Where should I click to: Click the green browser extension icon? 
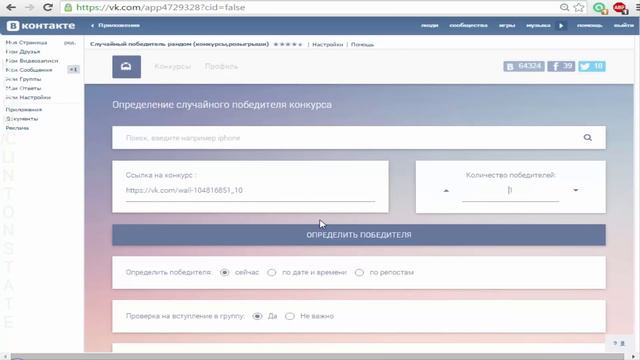(600, 8)
